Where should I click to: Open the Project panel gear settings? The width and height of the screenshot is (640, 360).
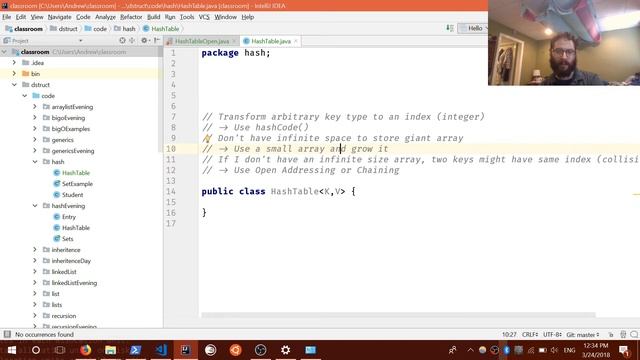coord(144,40)
